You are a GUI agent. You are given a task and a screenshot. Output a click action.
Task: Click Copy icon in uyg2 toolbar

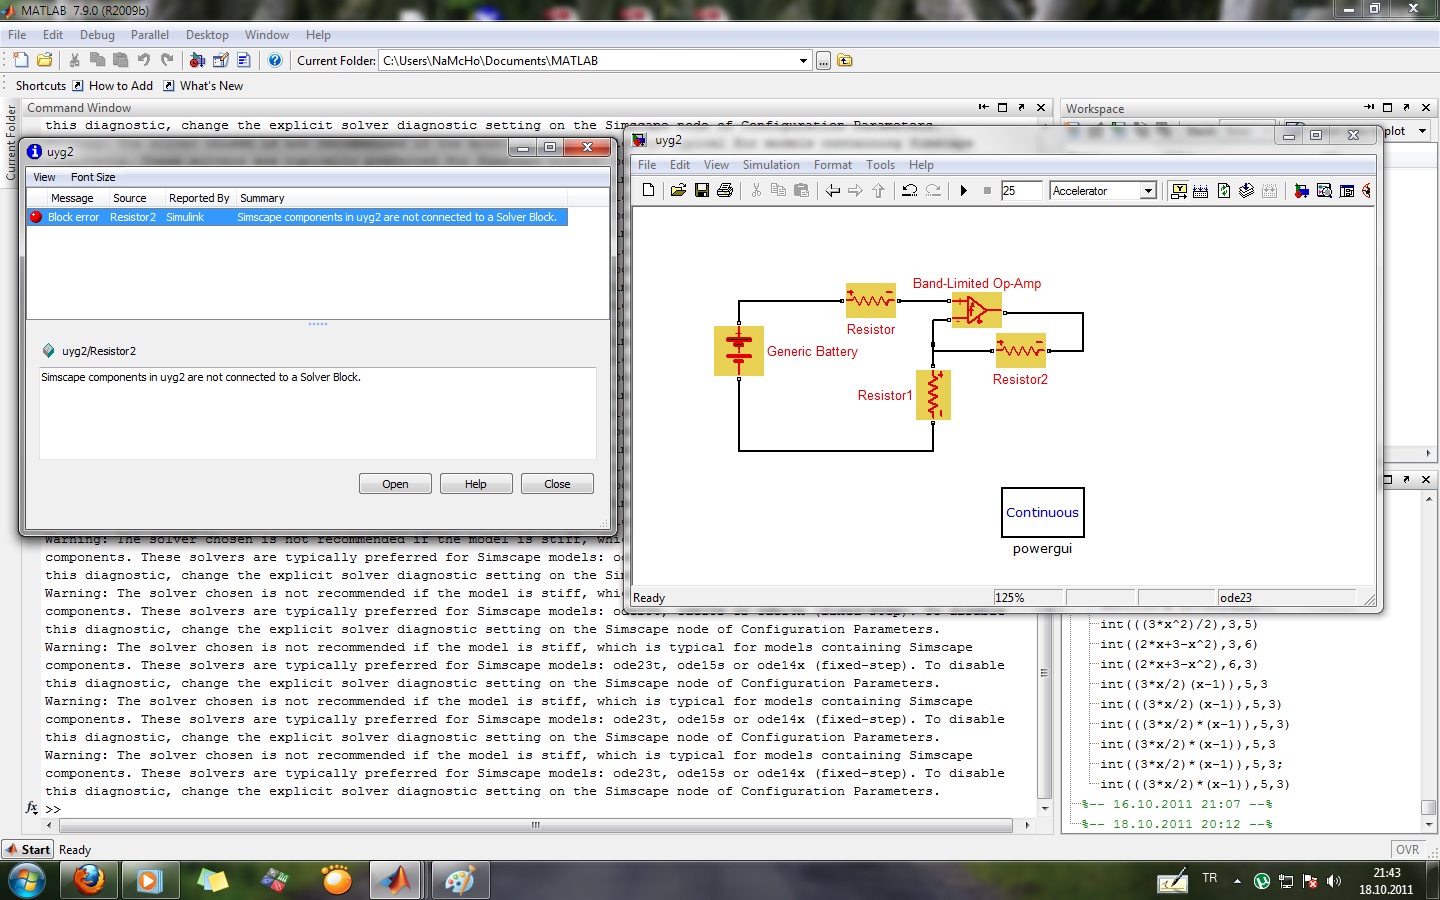[778, 190]
